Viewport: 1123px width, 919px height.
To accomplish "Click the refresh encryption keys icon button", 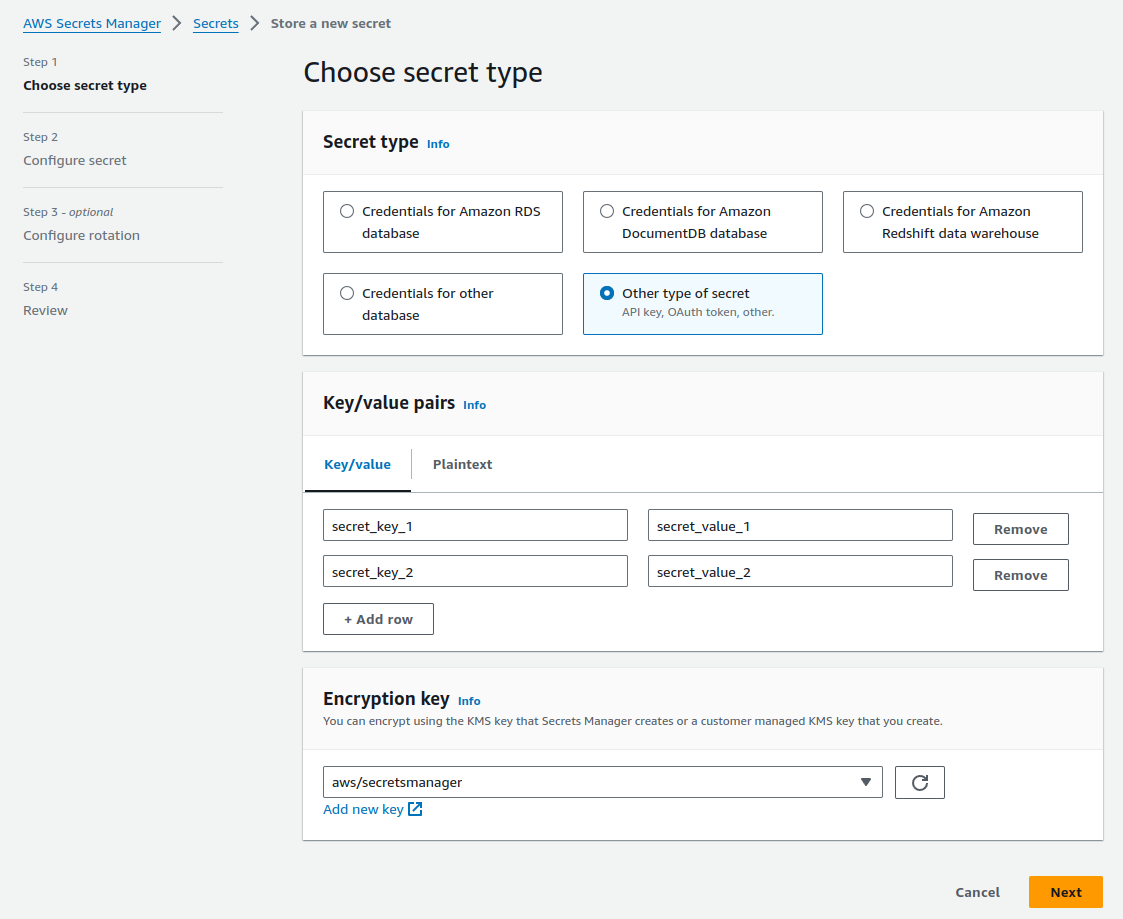I will [x=920, y=782].
